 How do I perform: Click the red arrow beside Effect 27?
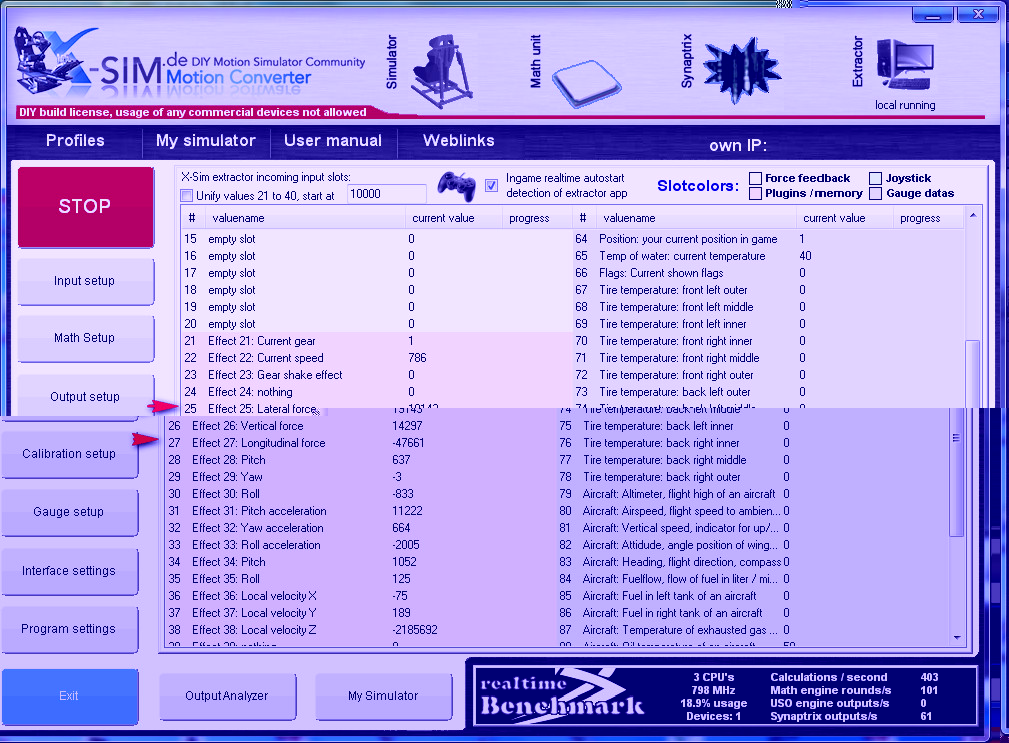click(x=147, y=440)
